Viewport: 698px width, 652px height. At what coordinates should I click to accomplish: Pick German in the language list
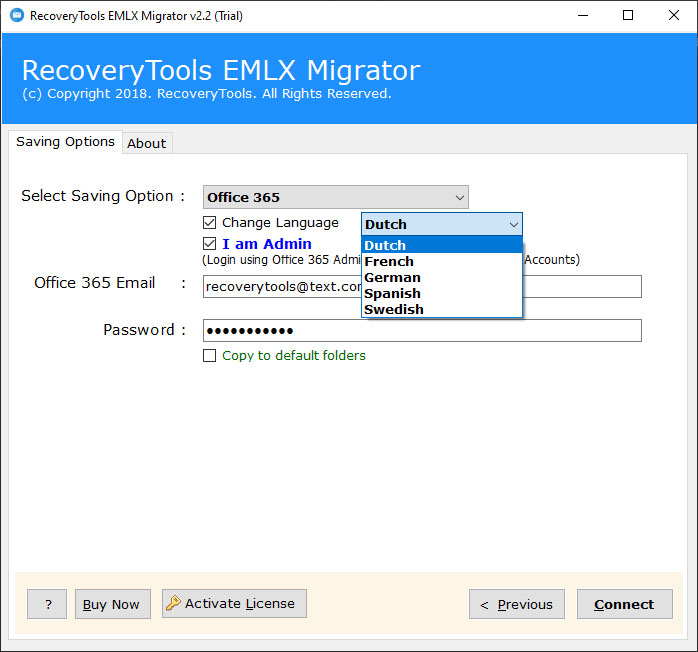pos(442,277)
